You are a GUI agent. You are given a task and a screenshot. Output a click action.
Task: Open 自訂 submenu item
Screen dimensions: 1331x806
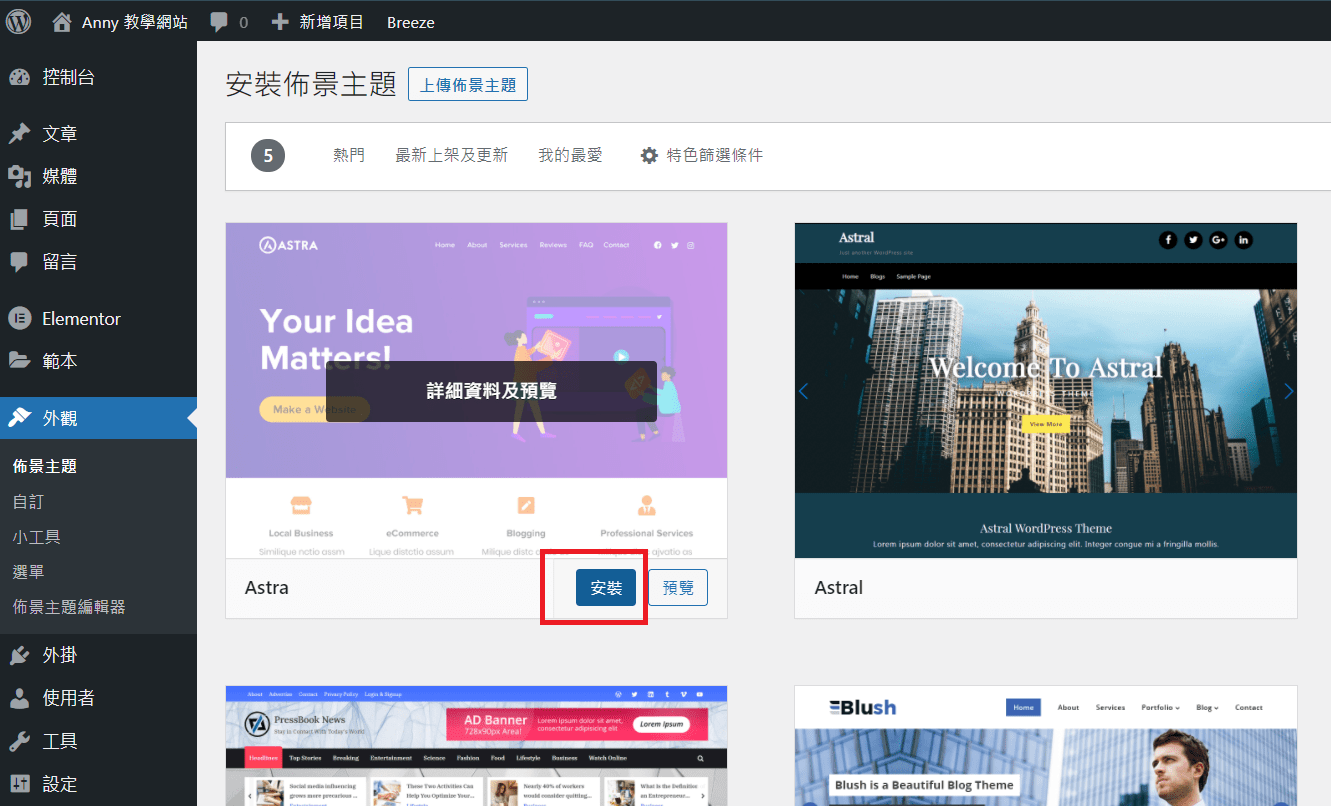pyautogui.click(x=28, y=501)
